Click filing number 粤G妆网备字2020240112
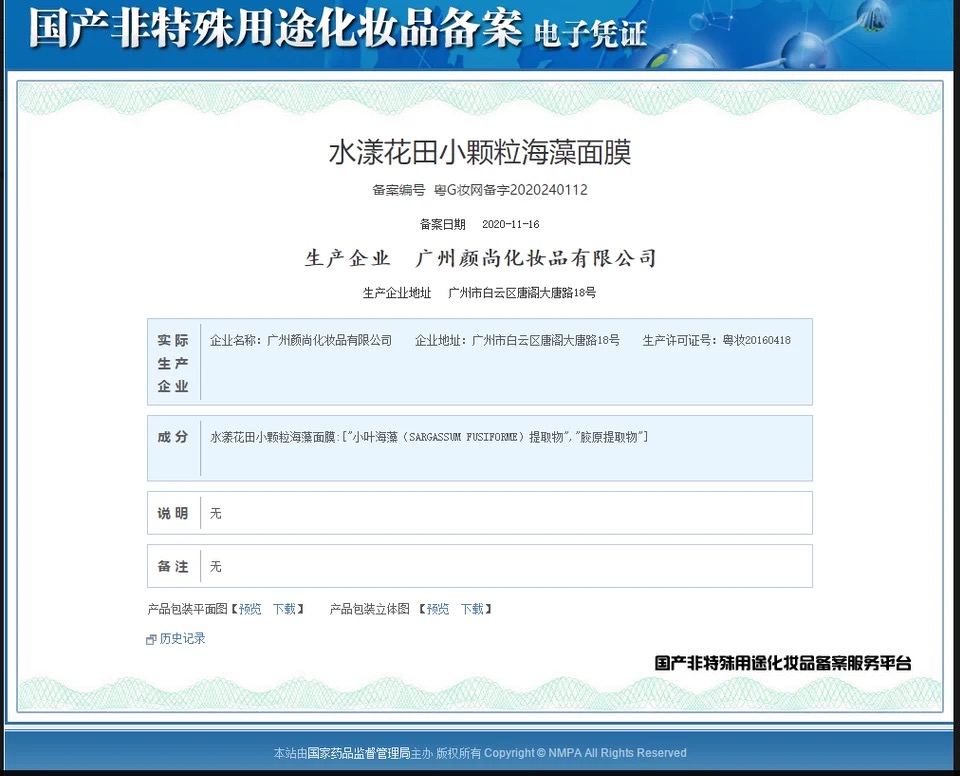 pyautogui.click(x=511, y=190)
